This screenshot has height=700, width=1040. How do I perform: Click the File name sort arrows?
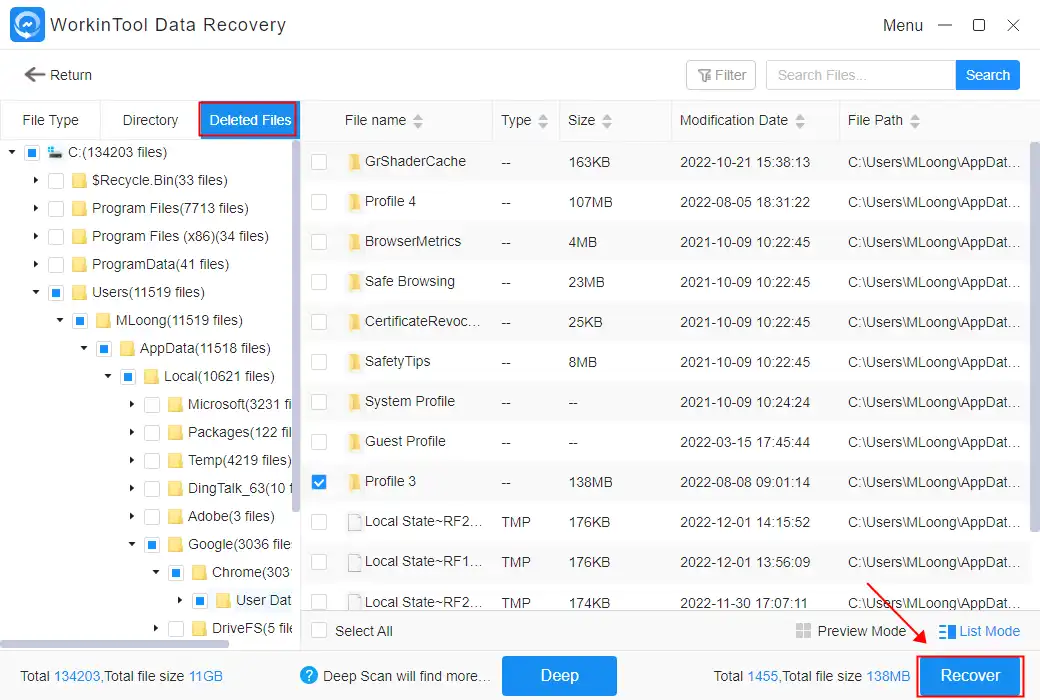point(418,121)
